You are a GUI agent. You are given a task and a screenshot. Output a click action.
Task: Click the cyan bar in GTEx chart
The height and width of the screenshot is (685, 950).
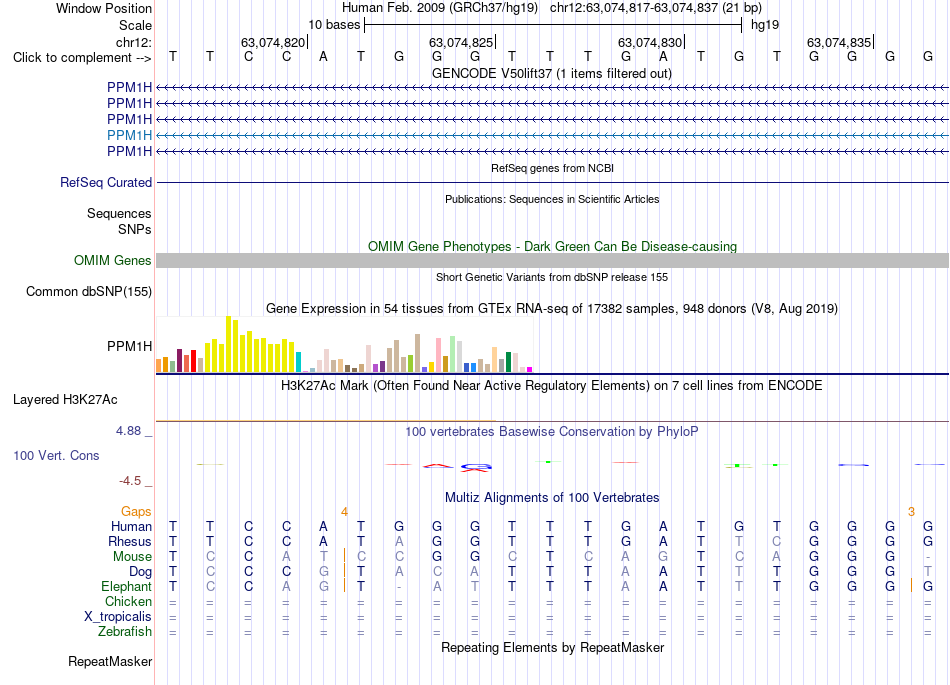298,362
